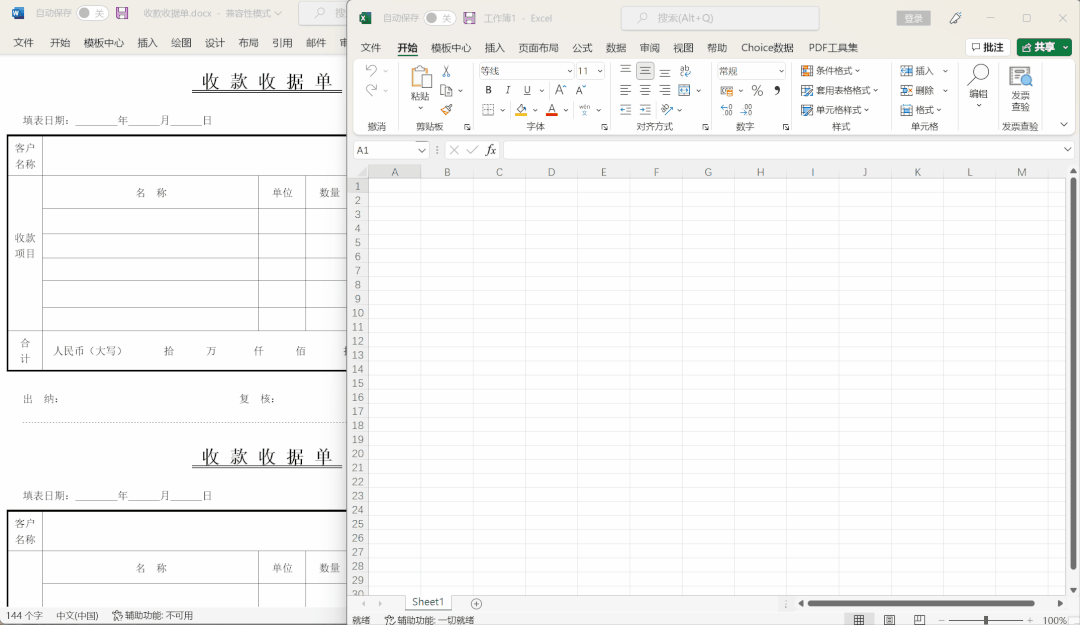The width and height of the screenshot is (1080, 625).
Task: Switch to the PDF工具集 tab
Action: click(x=833, y=47)
